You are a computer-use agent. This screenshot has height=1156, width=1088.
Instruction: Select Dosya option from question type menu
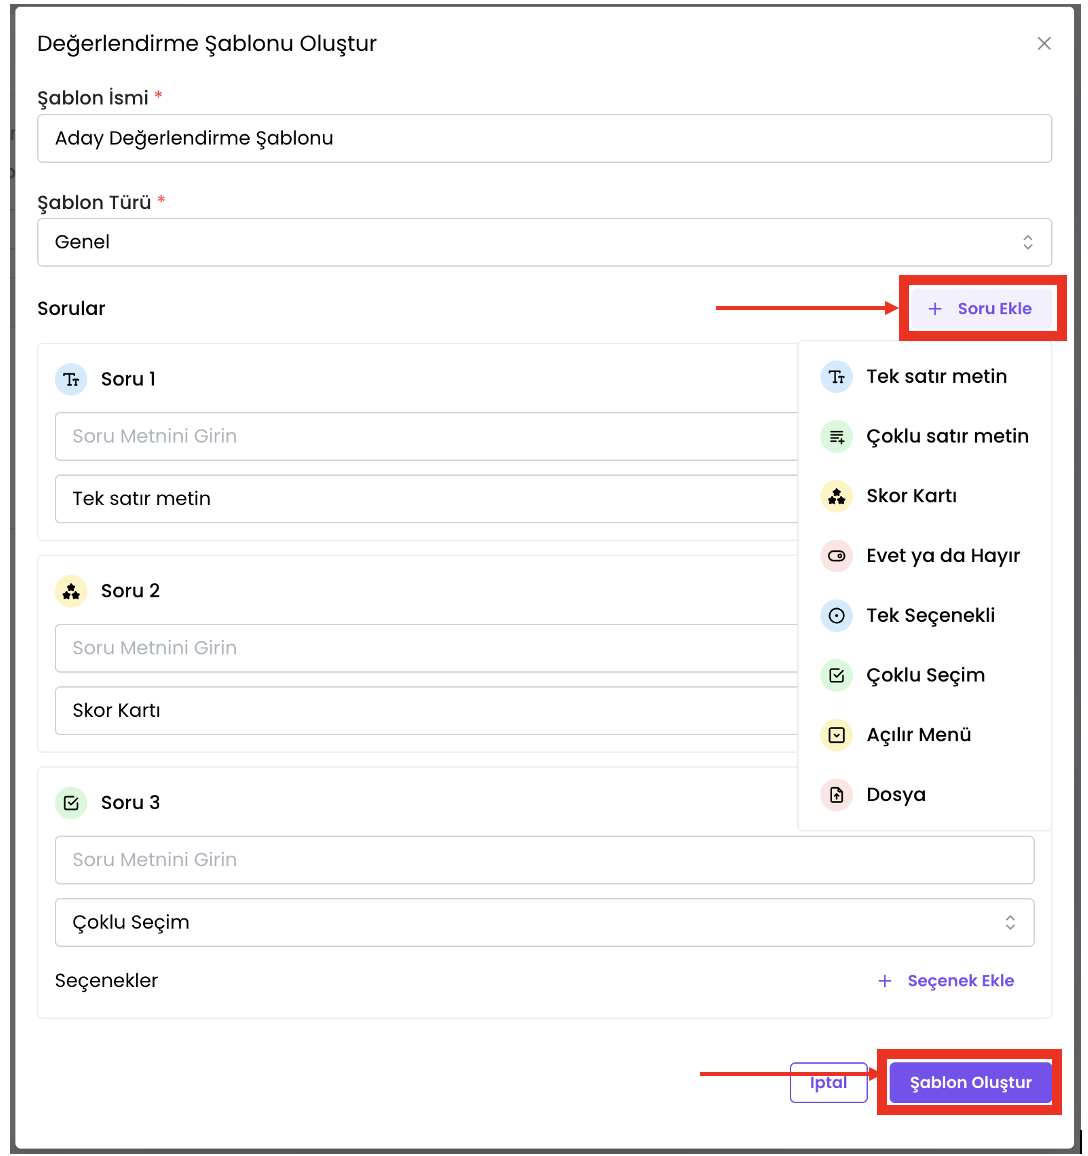[895, 795]
